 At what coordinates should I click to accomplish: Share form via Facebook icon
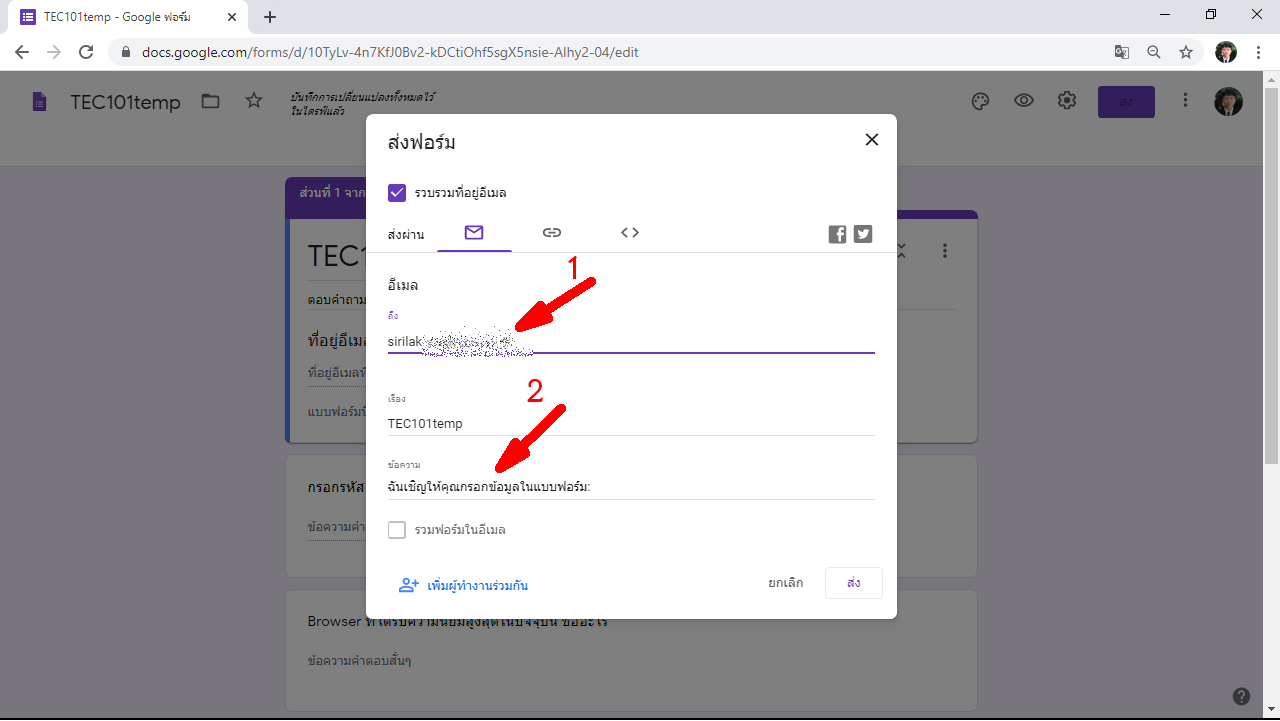coord(837,234)
